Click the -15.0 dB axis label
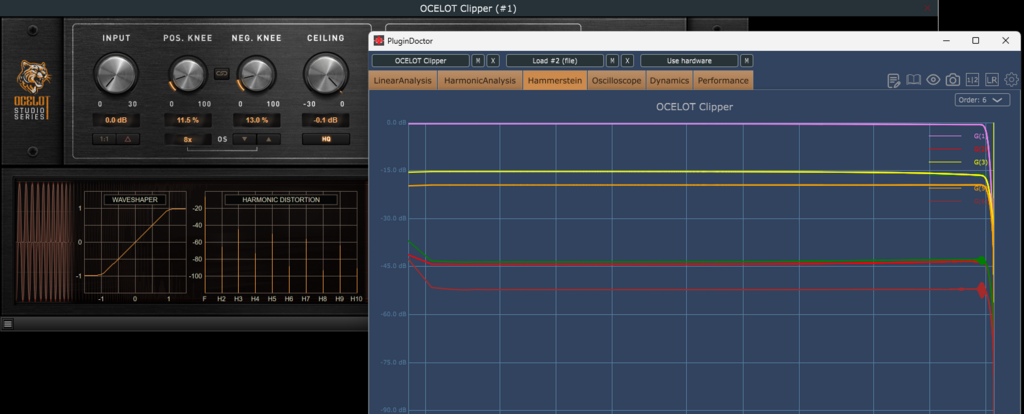 click(x=392, y=170)
